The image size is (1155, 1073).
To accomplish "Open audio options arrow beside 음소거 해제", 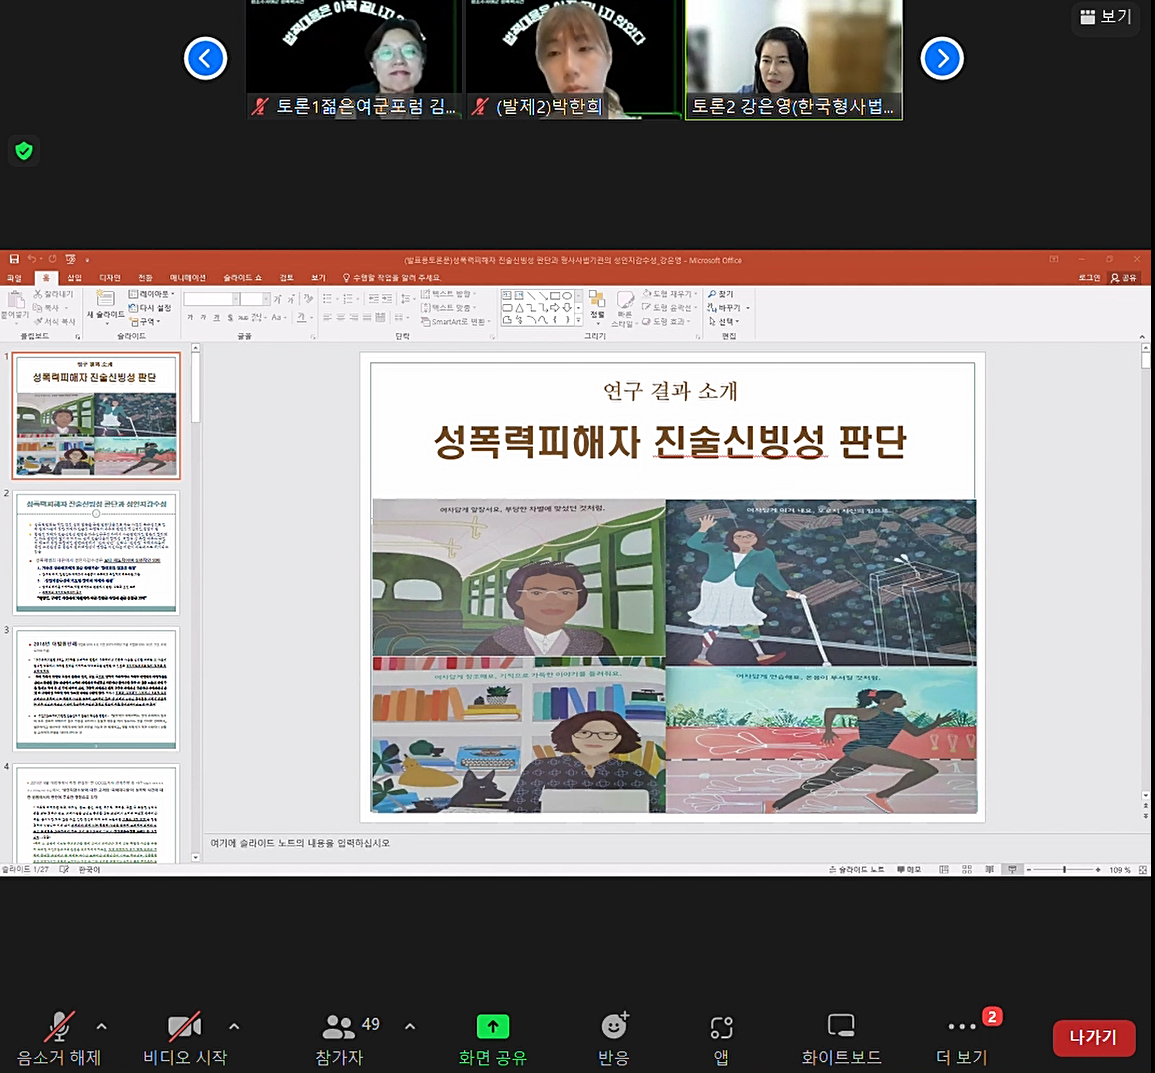I will pos(102,1026).
